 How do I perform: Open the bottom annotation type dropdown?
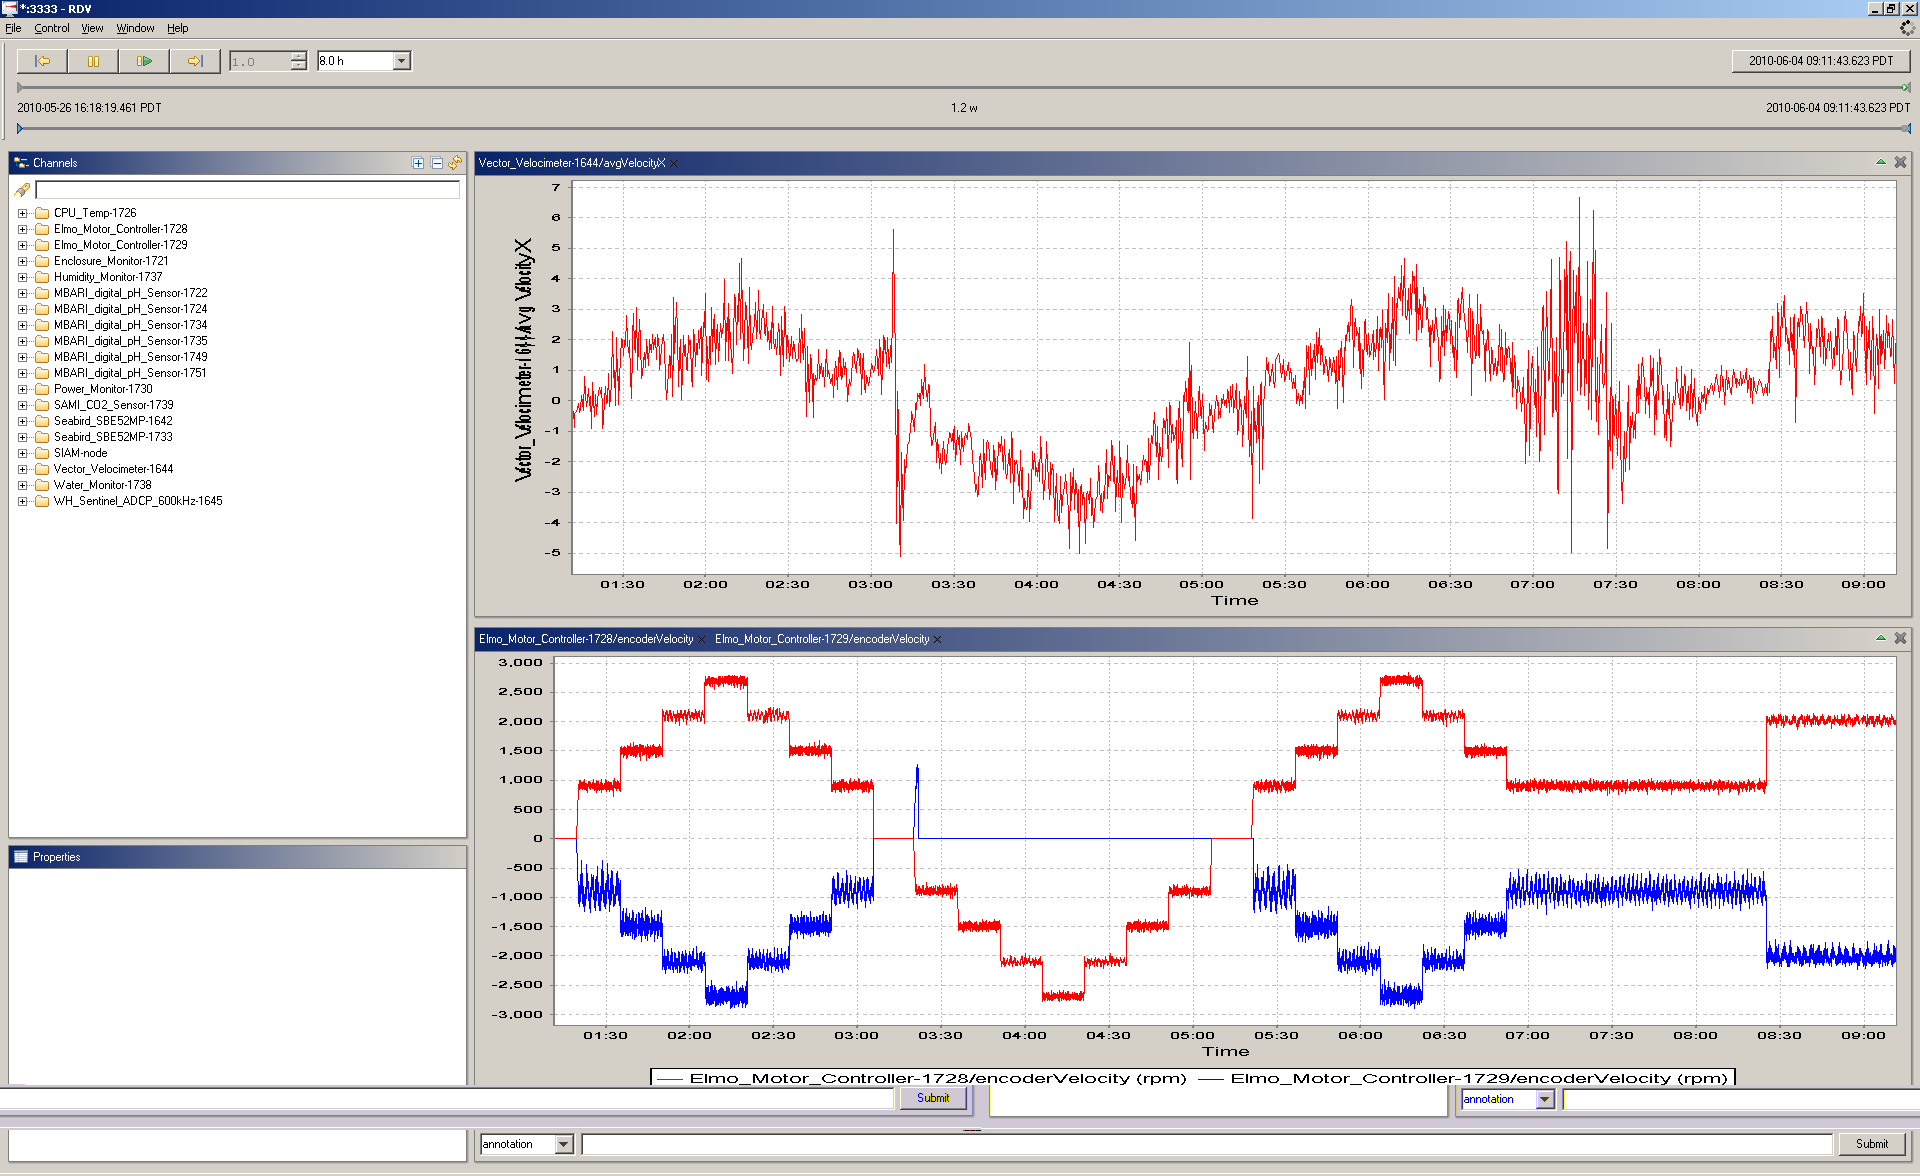point(563,1144)
